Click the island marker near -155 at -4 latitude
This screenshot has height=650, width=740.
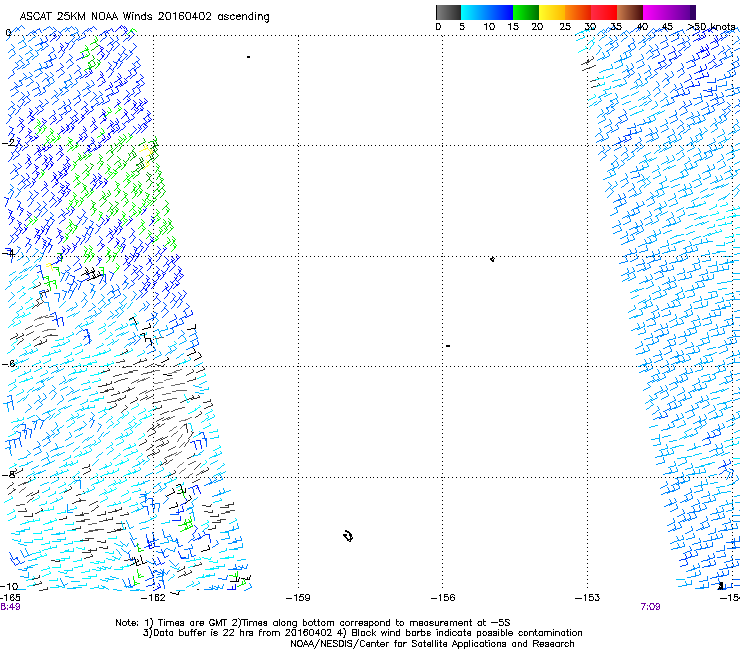(492, 259)
